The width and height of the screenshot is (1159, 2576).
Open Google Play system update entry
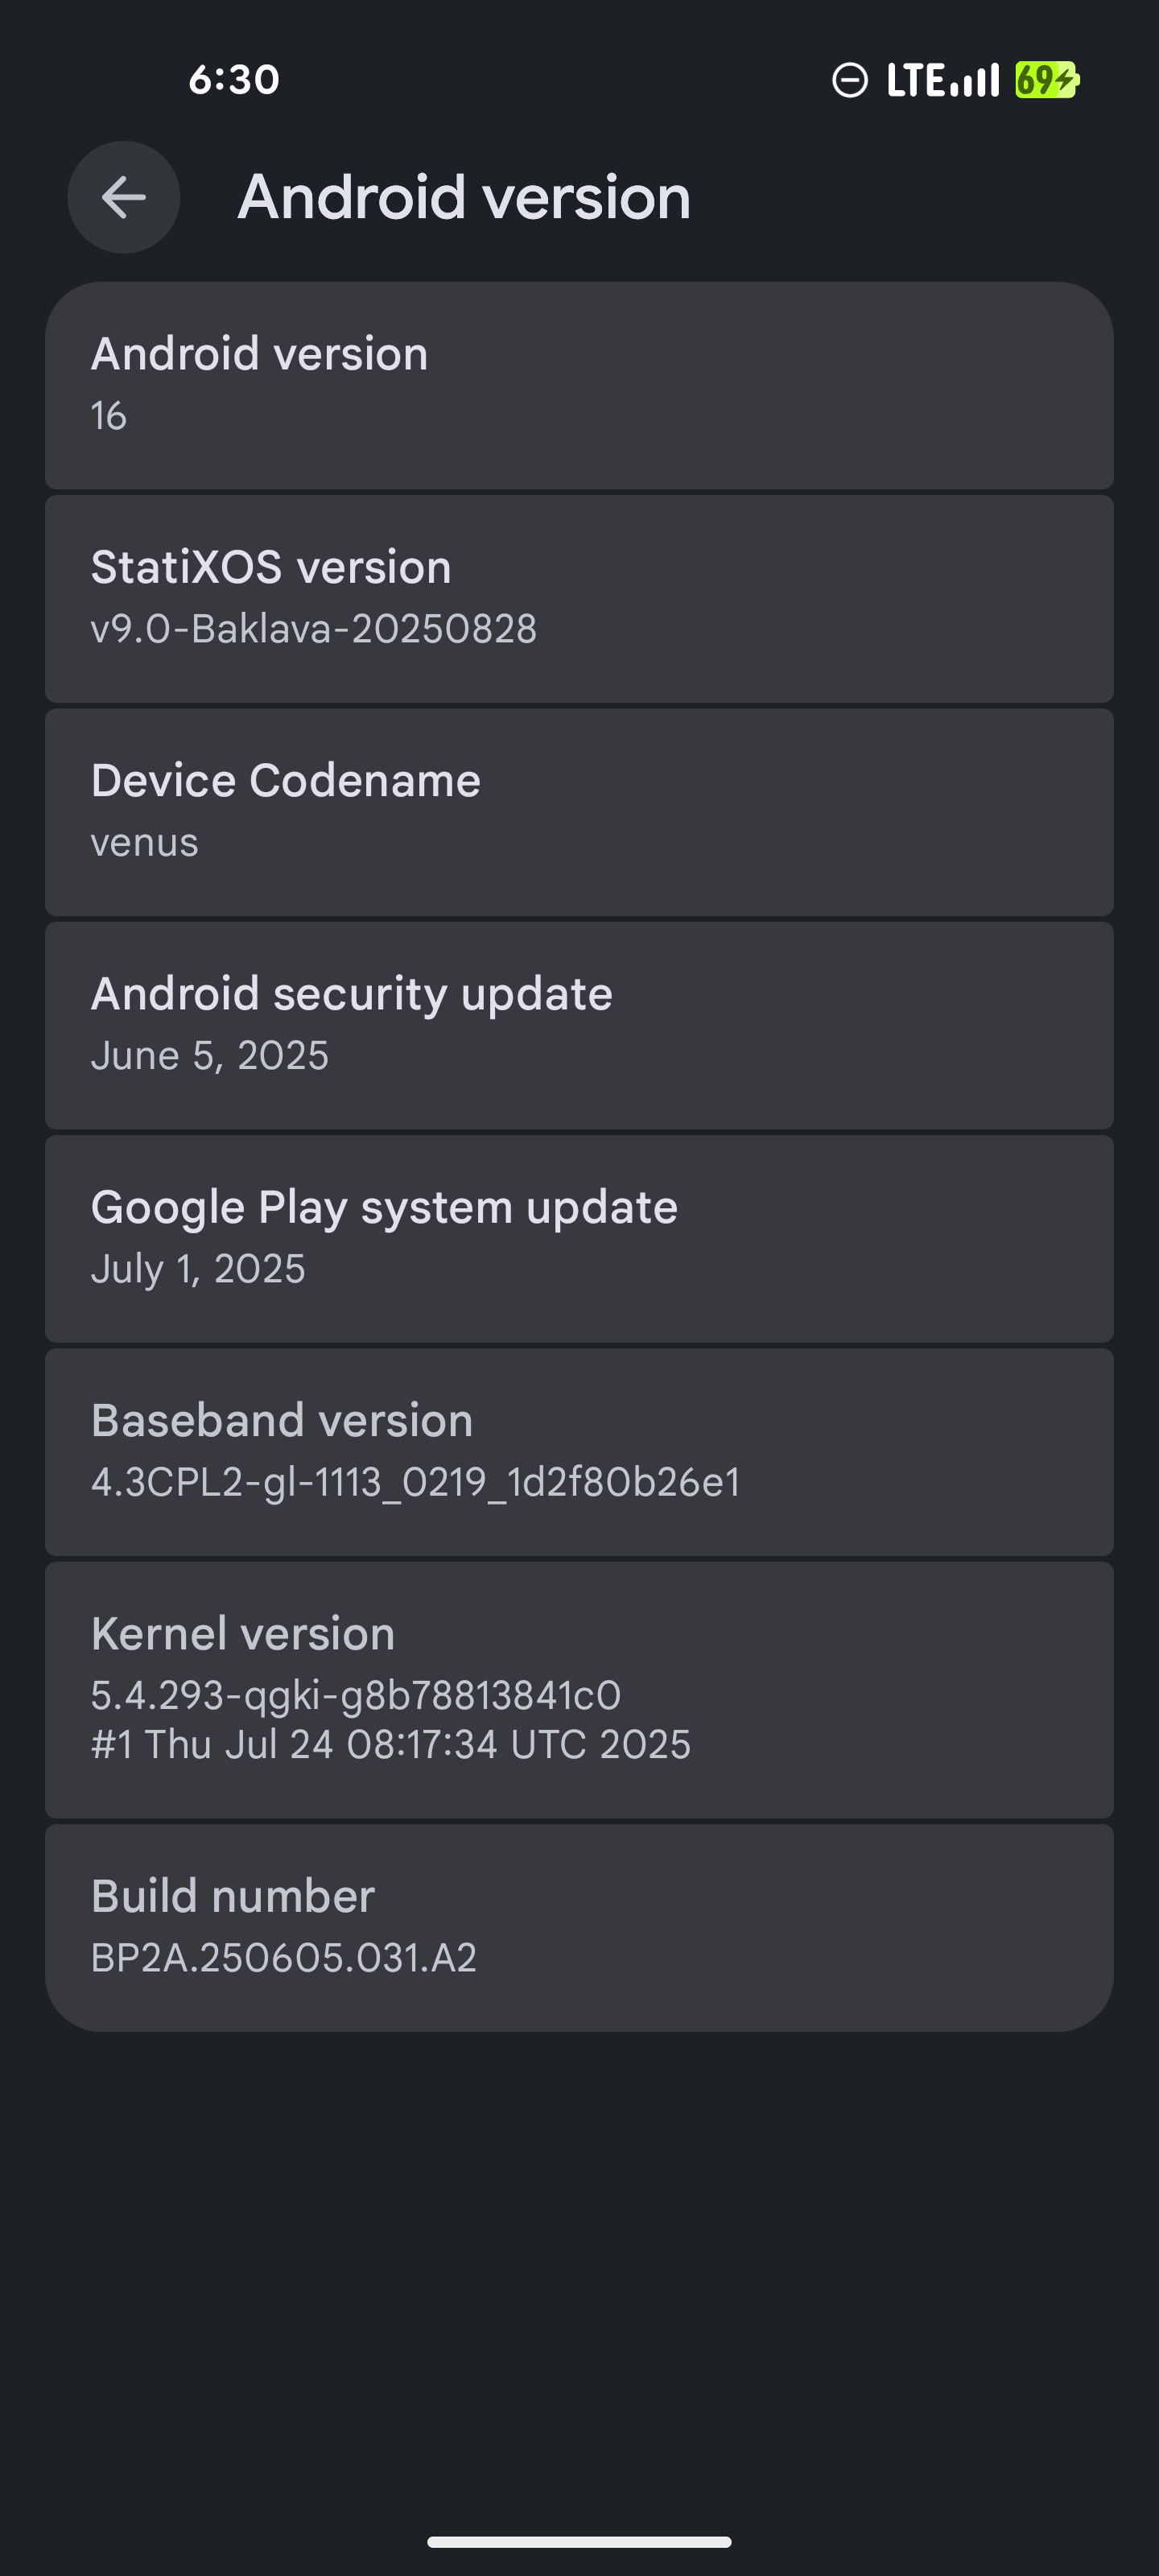point(579,1239)
